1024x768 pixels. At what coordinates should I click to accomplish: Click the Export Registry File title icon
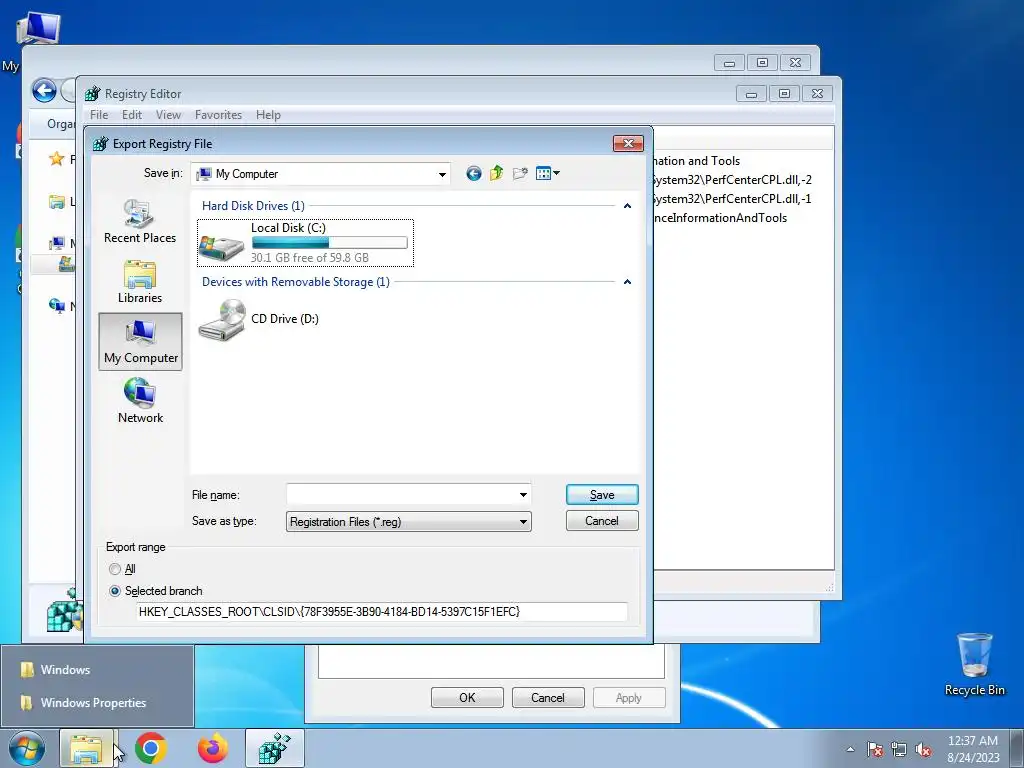tap(101, 144)
